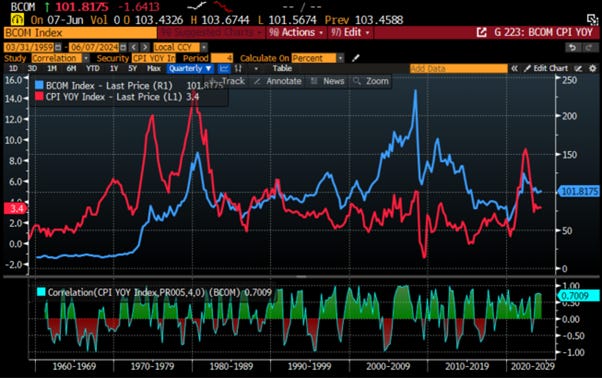The height and width of the screenshot is (378, 602).
Task: Click the Period field showing 4
Action: click(x=222, y=58)
